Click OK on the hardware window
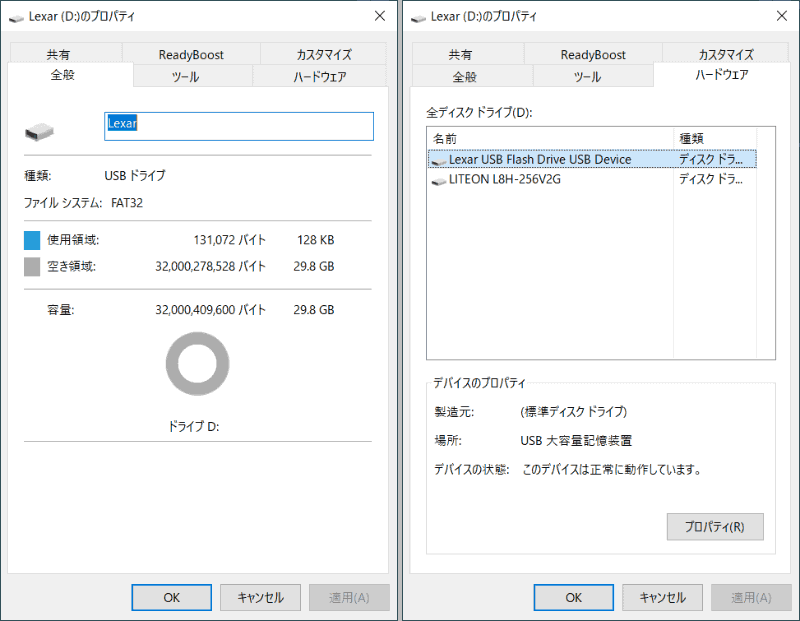This screenshot has width=800, height=621. [573, 597]
